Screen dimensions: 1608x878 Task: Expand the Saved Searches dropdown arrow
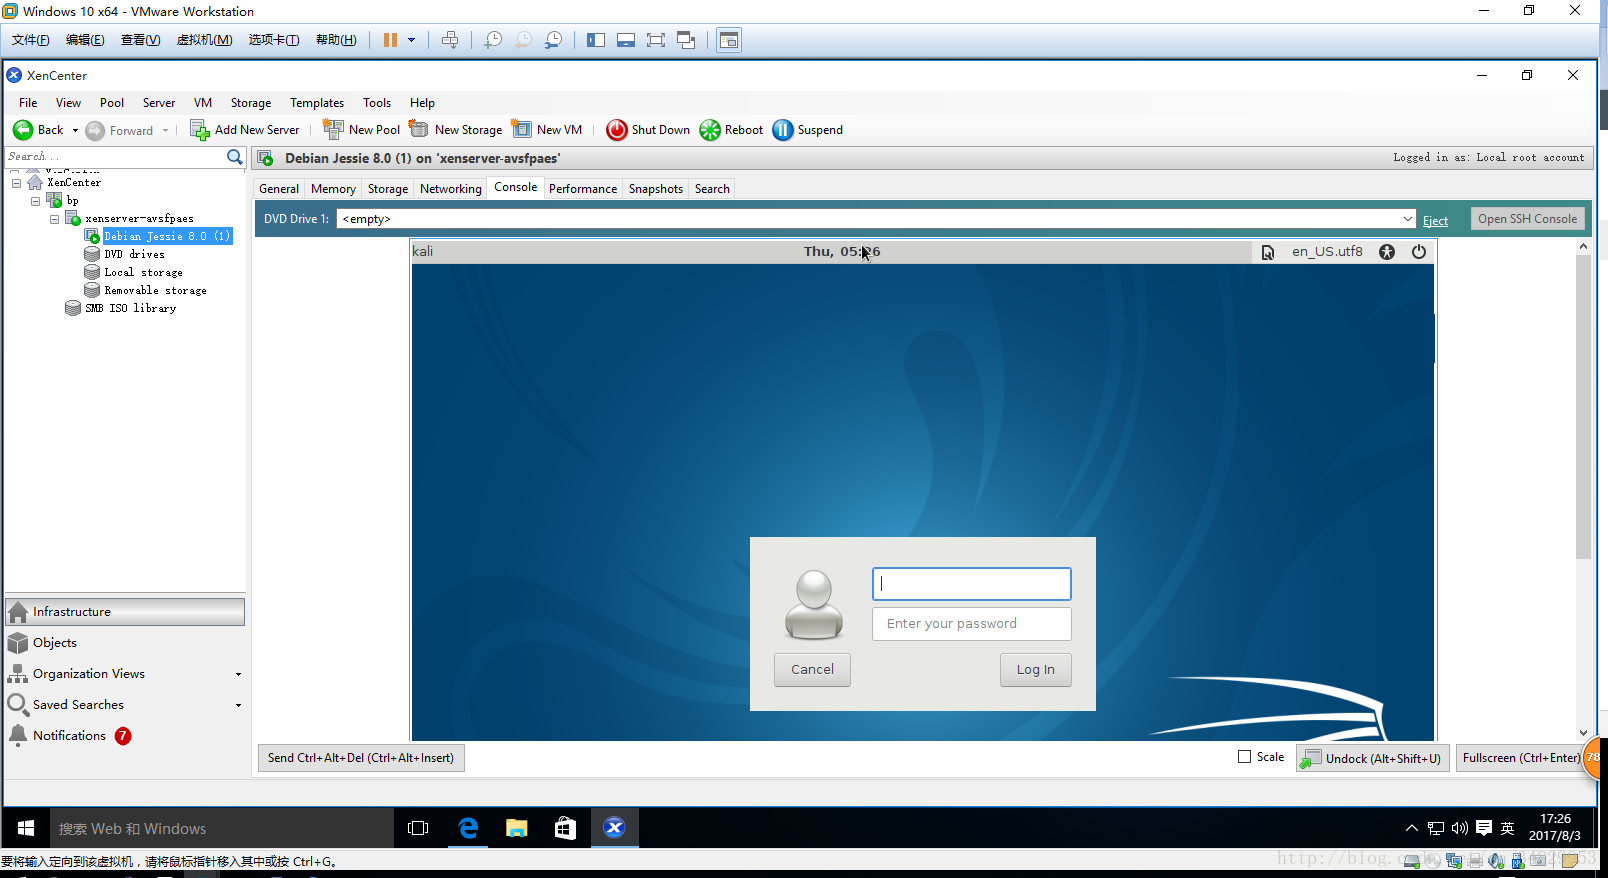click(238, 706)
